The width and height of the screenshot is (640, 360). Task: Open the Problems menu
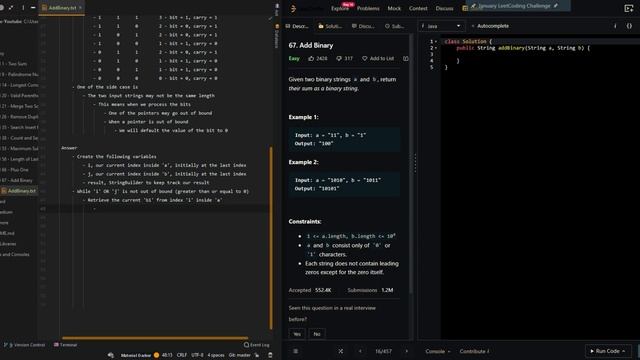[368, 8]
